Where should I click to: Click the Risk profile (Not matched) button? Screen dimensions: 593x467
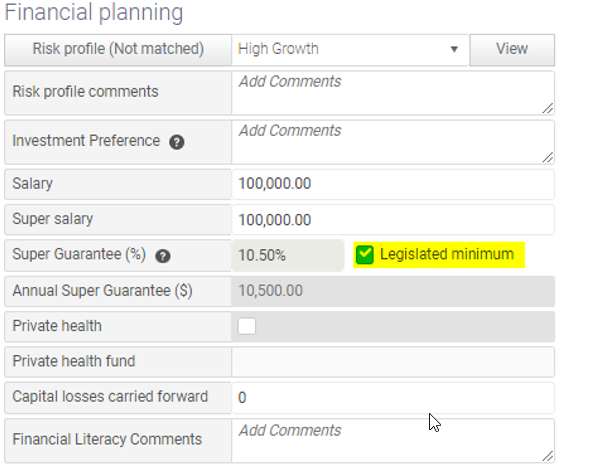(118, 50)
